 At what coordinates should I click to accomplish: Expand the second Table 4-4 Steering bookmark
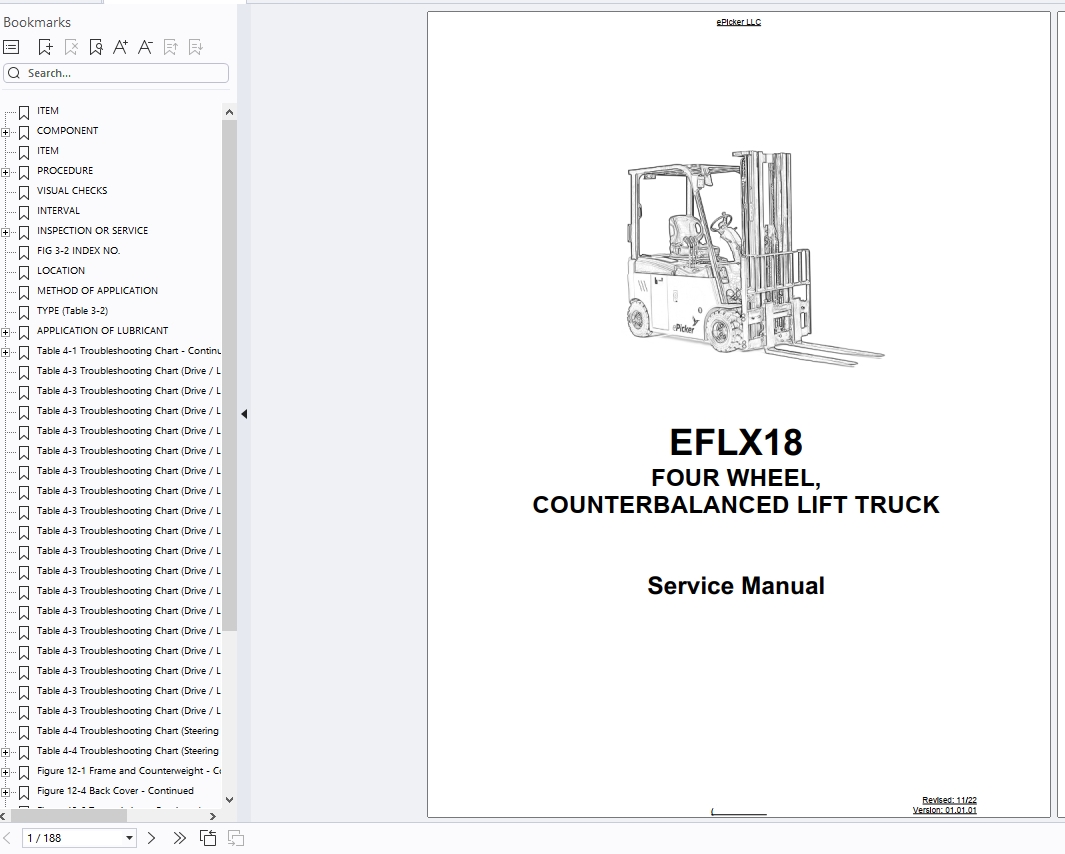(x=5, y=753)
